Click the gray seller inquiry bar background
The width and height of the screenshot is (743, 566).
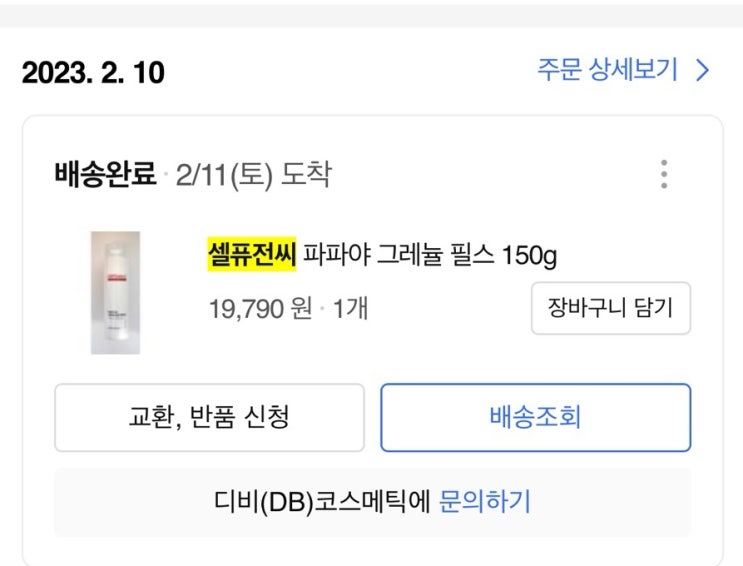pos(620,501)
